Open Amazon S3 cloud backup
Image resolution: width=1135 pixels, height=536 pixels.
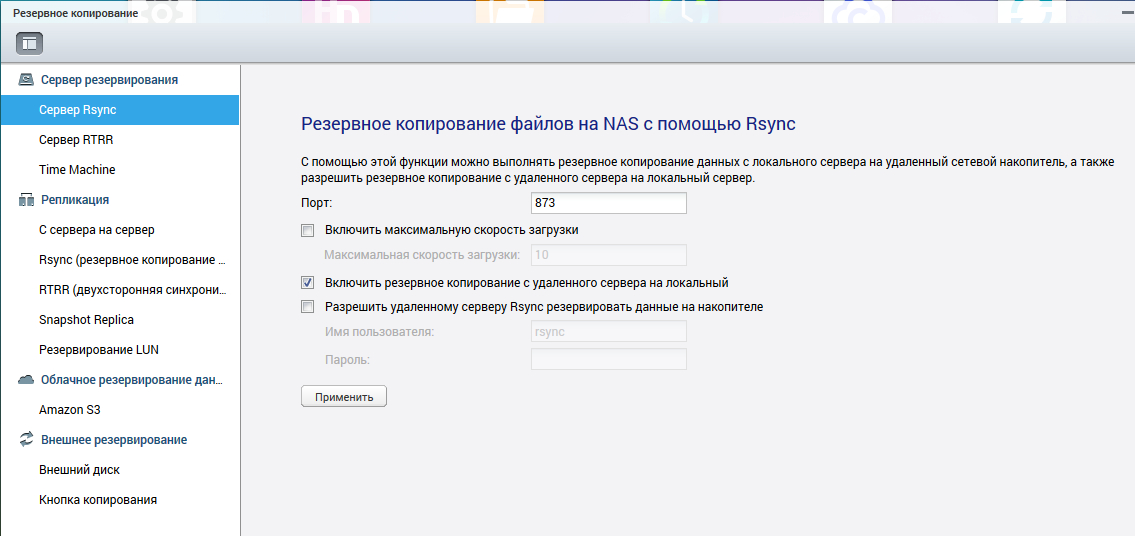(70, 410)
